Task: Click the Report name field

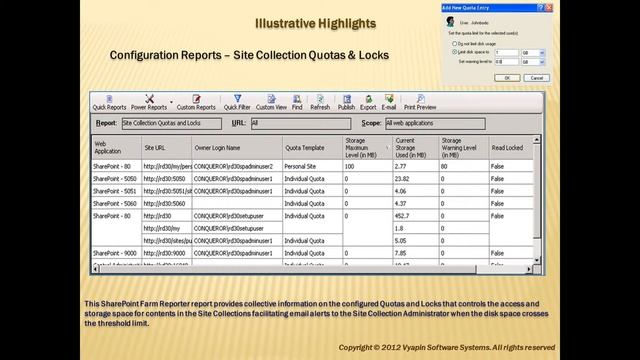Action: pos(172,123)
